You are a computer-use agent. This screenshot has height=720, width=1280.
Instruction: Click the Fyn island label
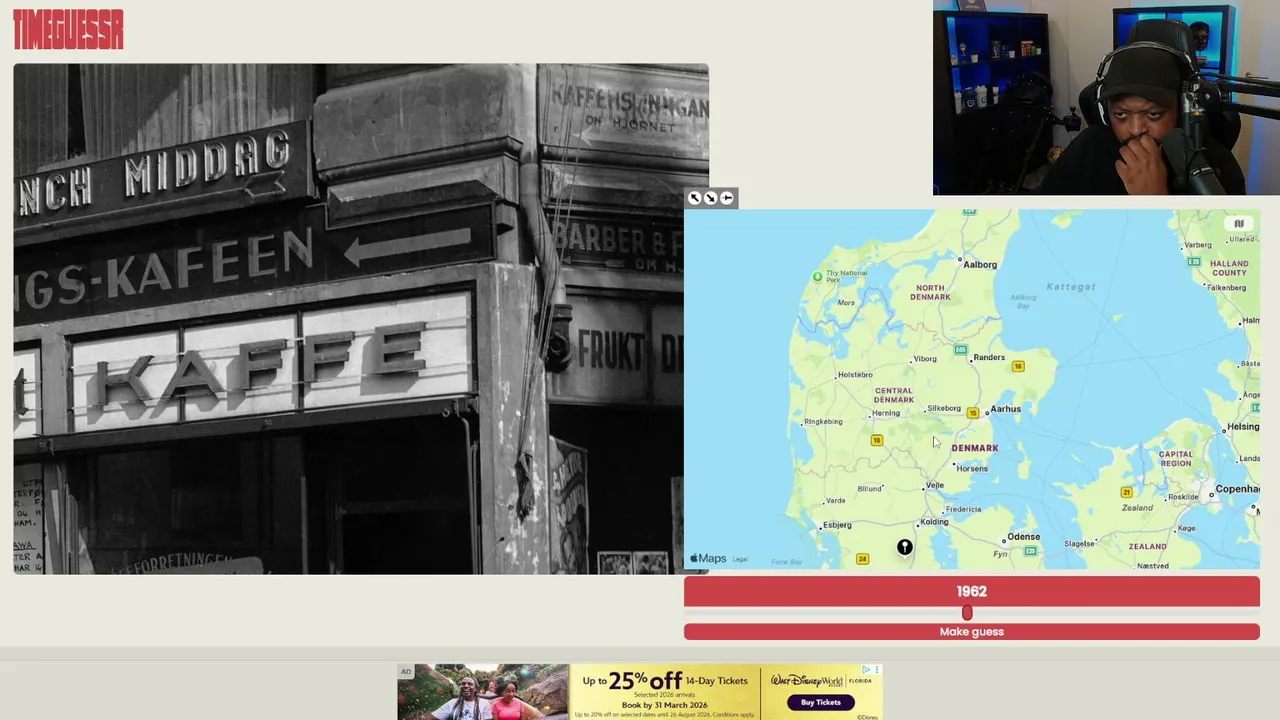(x=1000, y=554)
